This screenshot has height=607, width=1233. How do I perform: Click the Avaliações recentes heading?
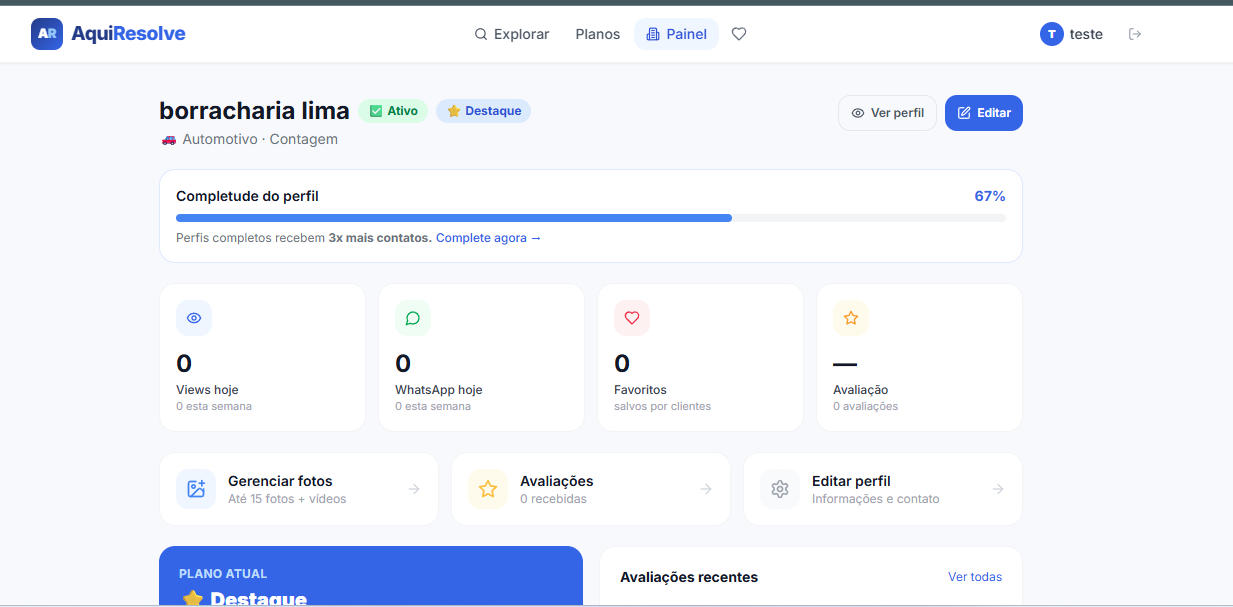tap(689, 577)
